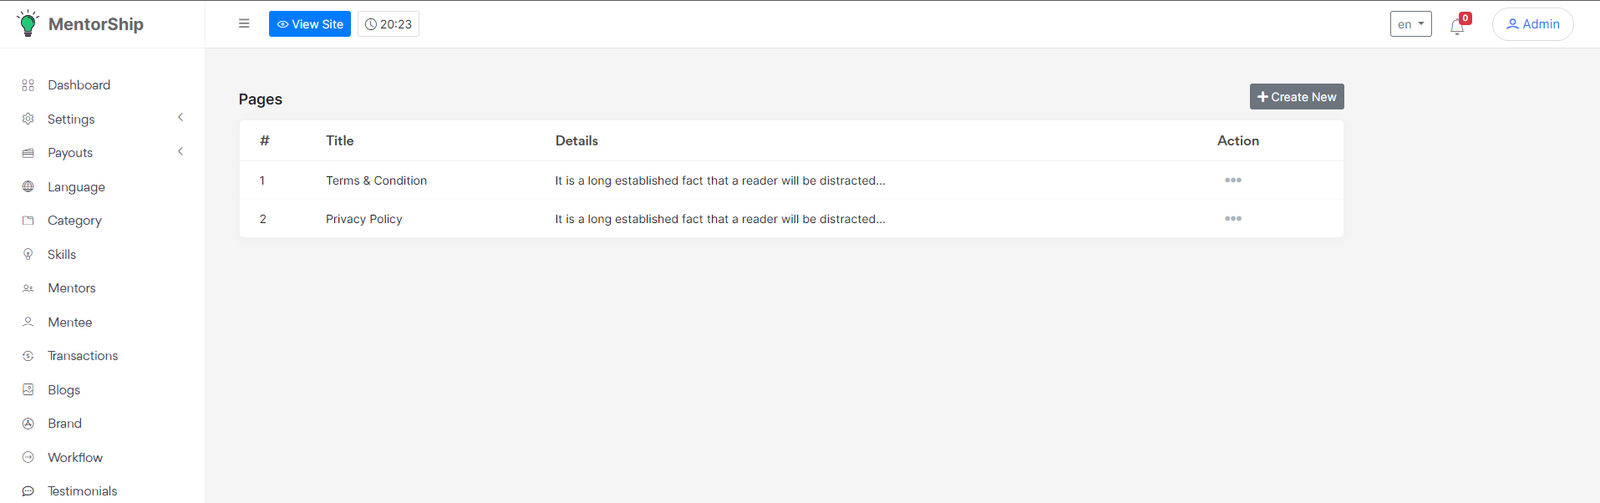The height and width of the screenshot is (503, 1600).
Task: Click the View Site button
Action: click(310, 24)
